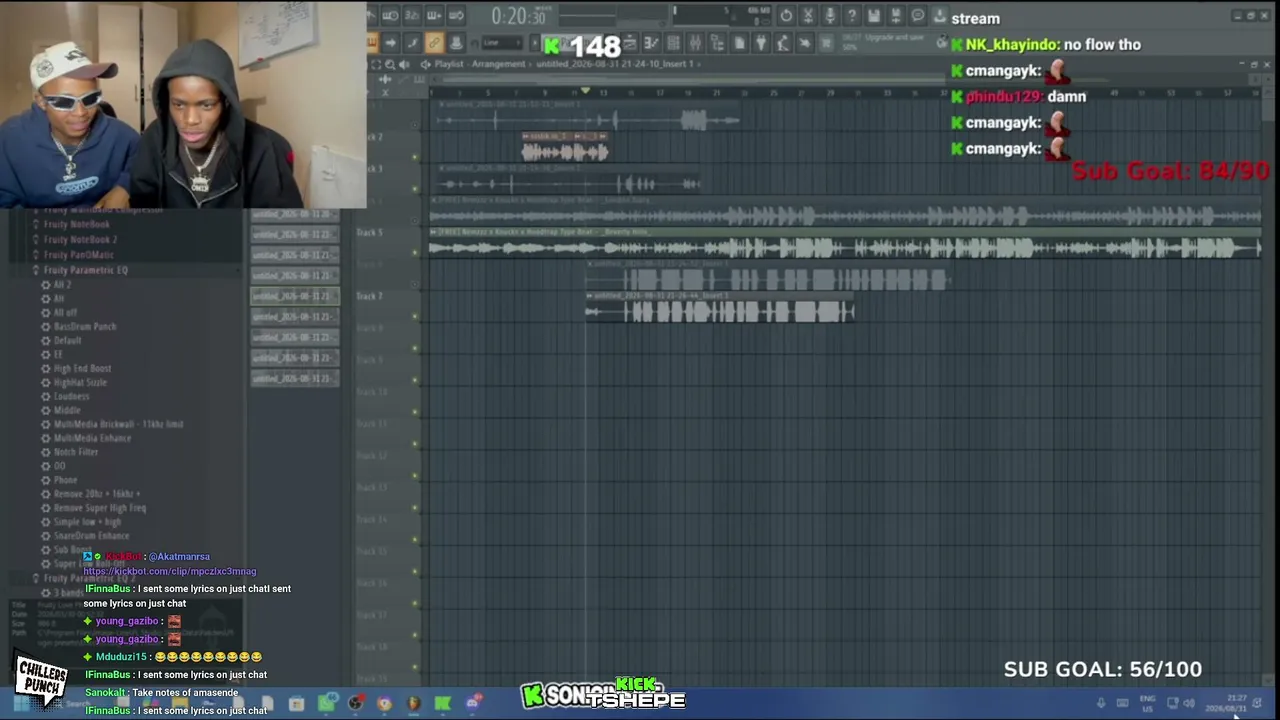This screenshot has width=1280, height=720.
Task: Mute Track 15 using its green dot
Action: click(415, 572)
